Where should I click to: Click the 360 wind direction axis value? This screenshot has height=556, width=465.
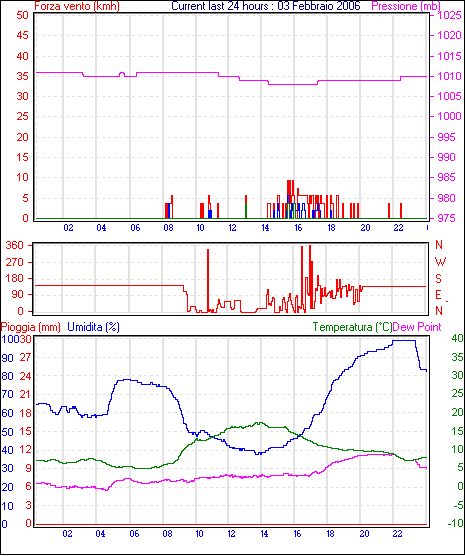point(15,245)
